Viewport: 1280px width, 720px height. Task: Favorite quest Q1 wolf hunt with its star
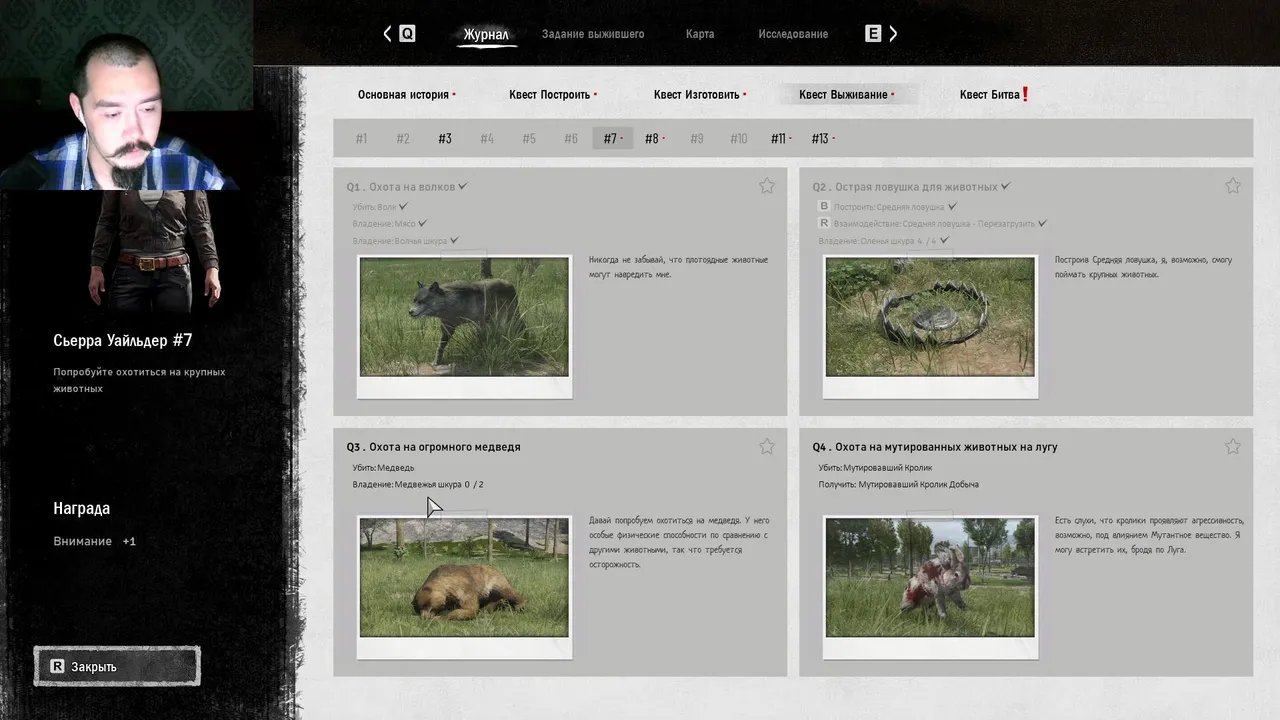pyautogui.click(x=767, y=186)
